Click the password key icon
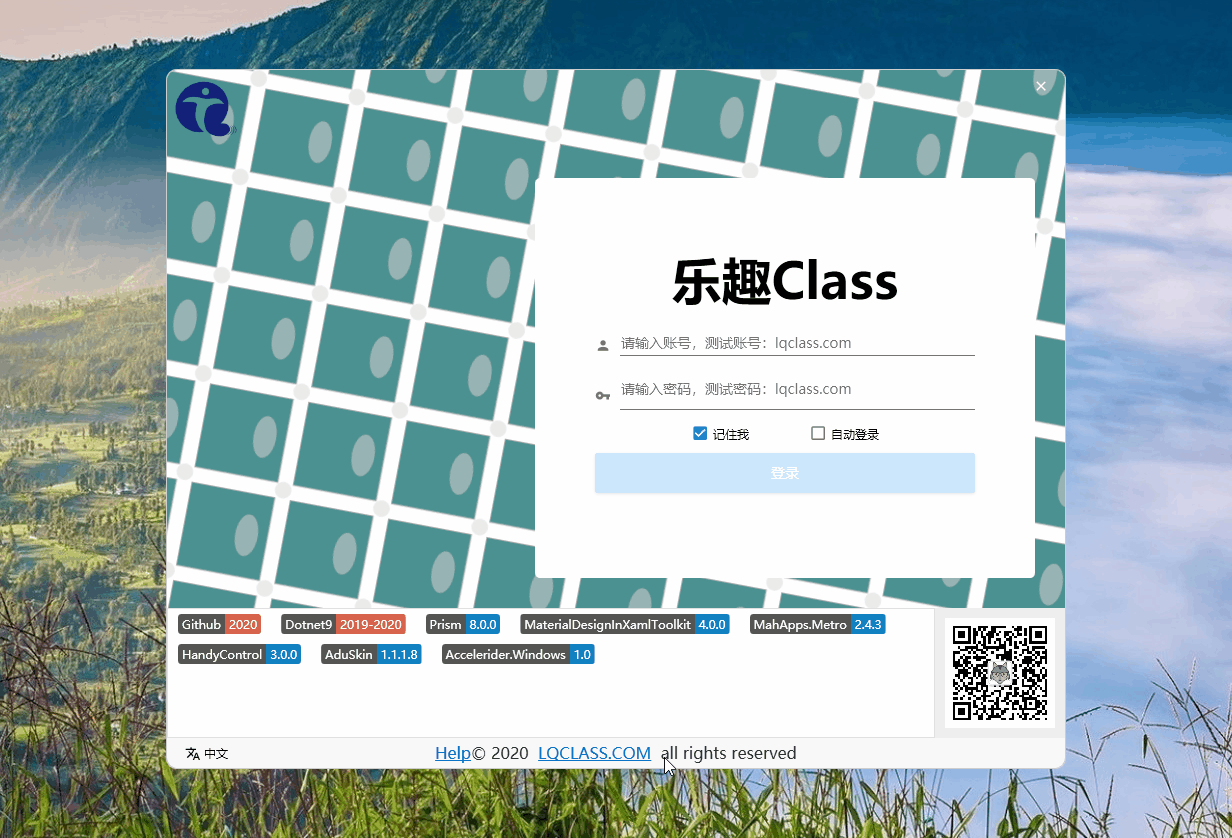The image size is (1232, 838). pos(603,396)
